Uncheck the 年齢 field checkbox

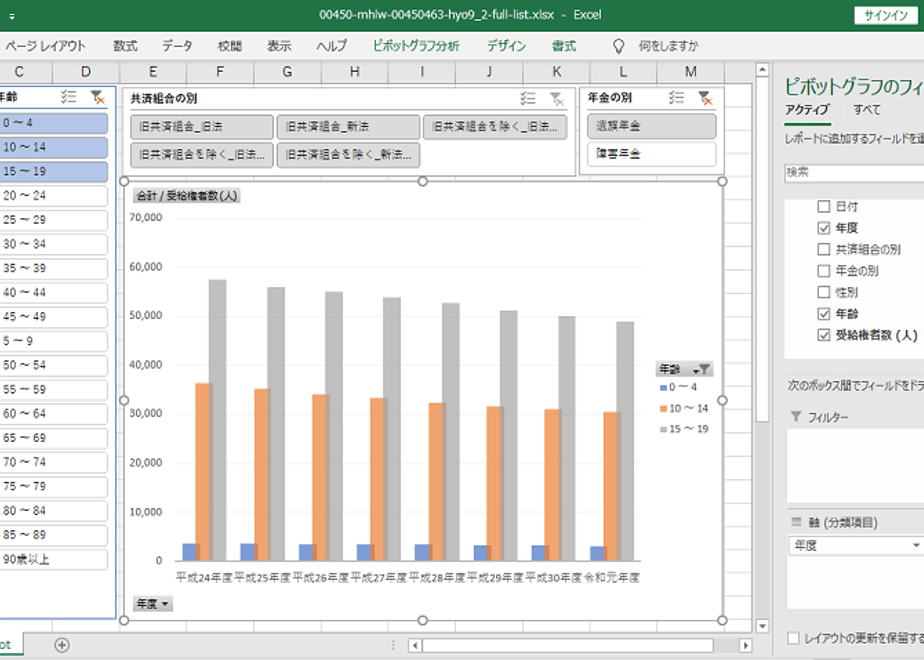pyautogui.click(x=824, y=314)
